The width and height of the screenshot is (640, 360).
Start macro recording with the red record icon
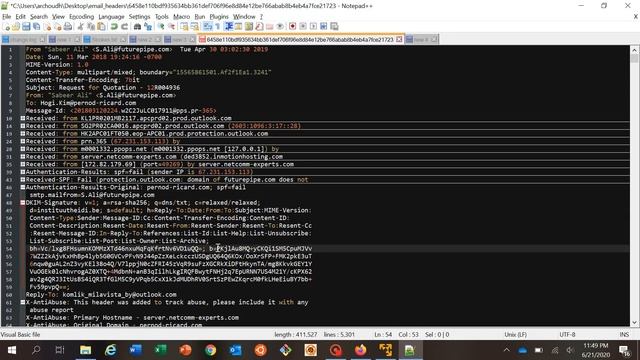click(x=292, y=27)
